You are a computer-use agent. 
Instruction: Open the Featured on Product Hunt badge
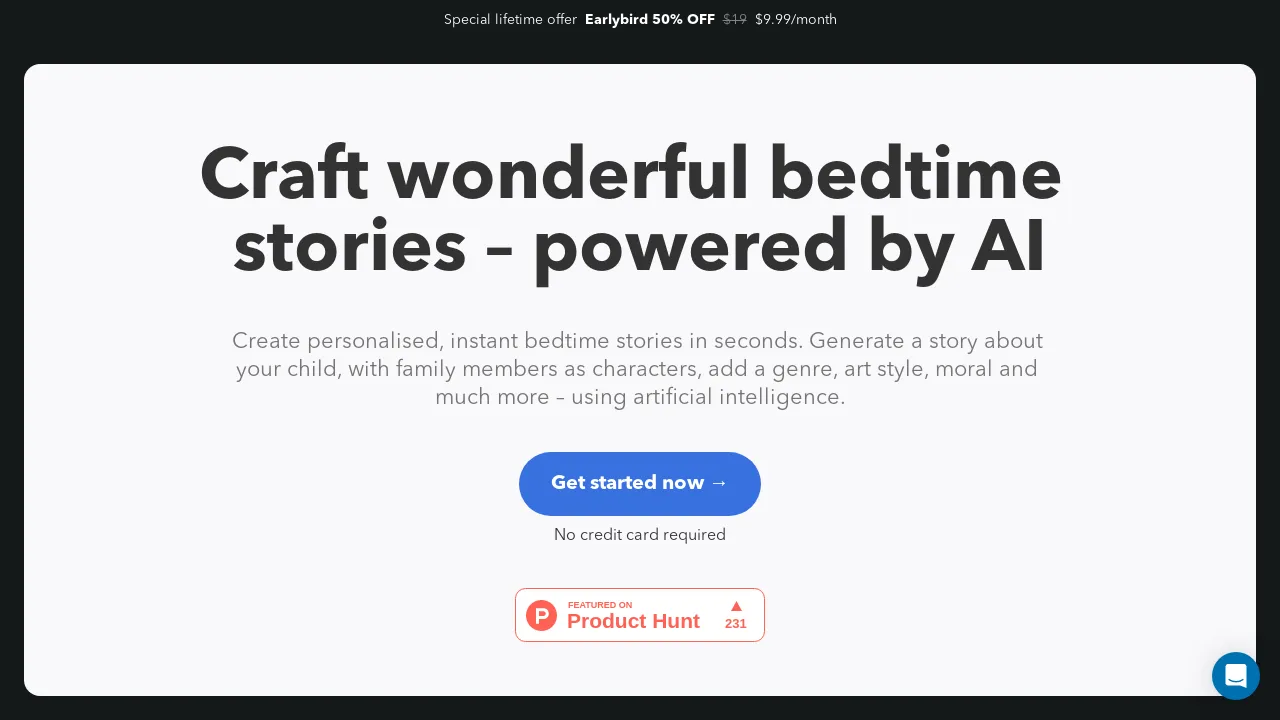(x=640, y=615)
